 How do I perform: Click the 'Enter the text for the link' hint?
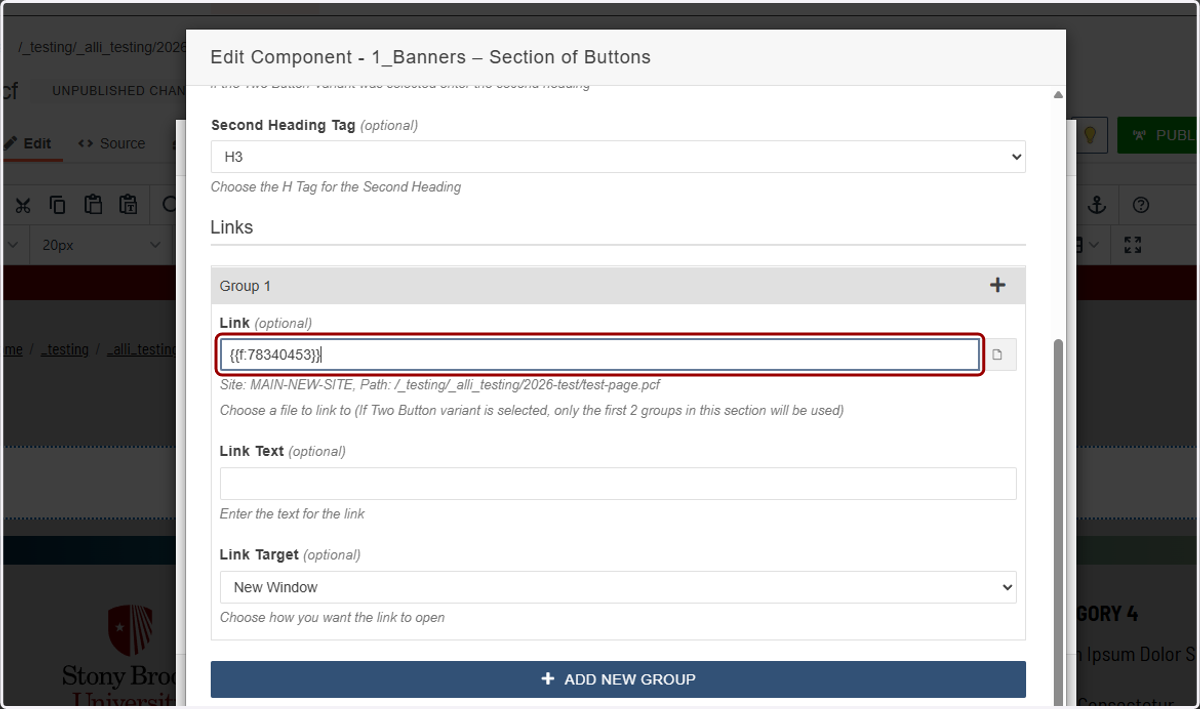292,514
